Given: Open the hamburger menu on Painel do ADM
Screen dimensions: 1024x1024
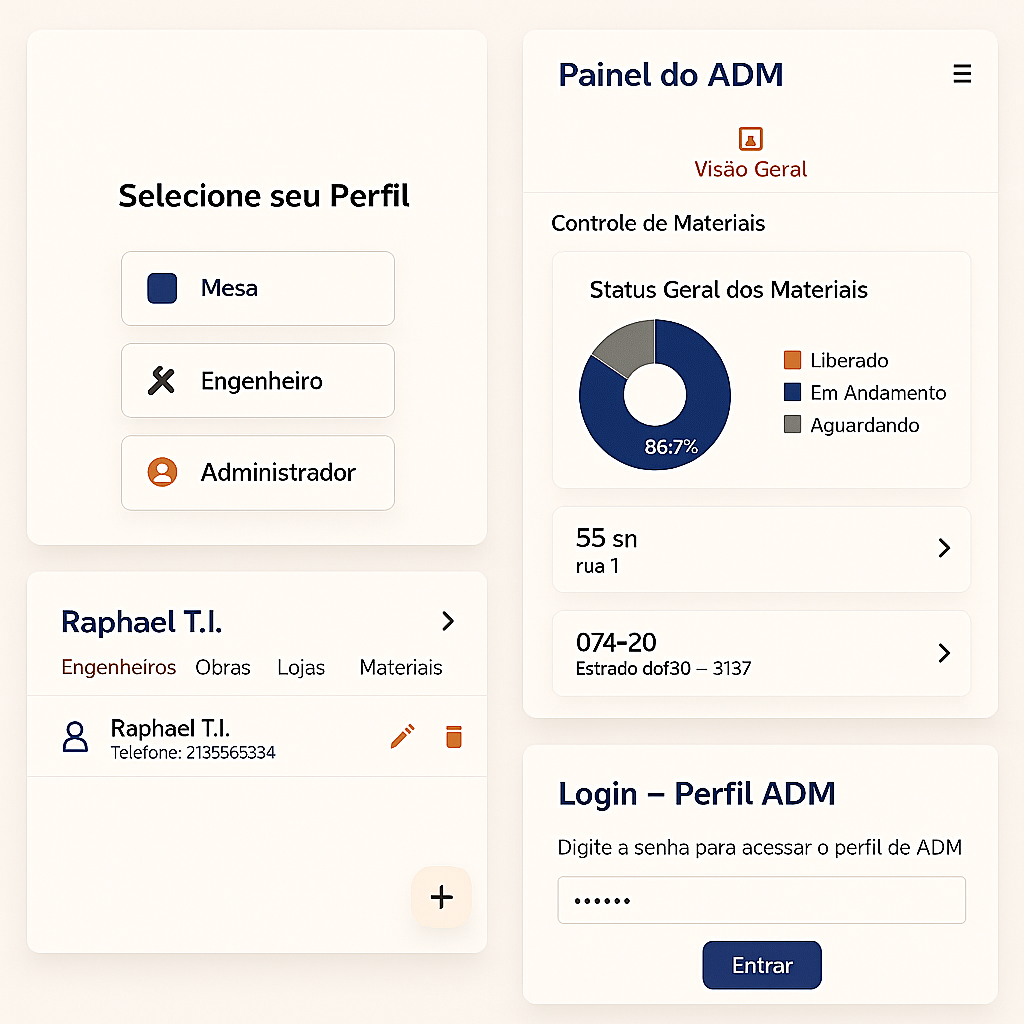Looking at the screenshot, I should 962,73.
